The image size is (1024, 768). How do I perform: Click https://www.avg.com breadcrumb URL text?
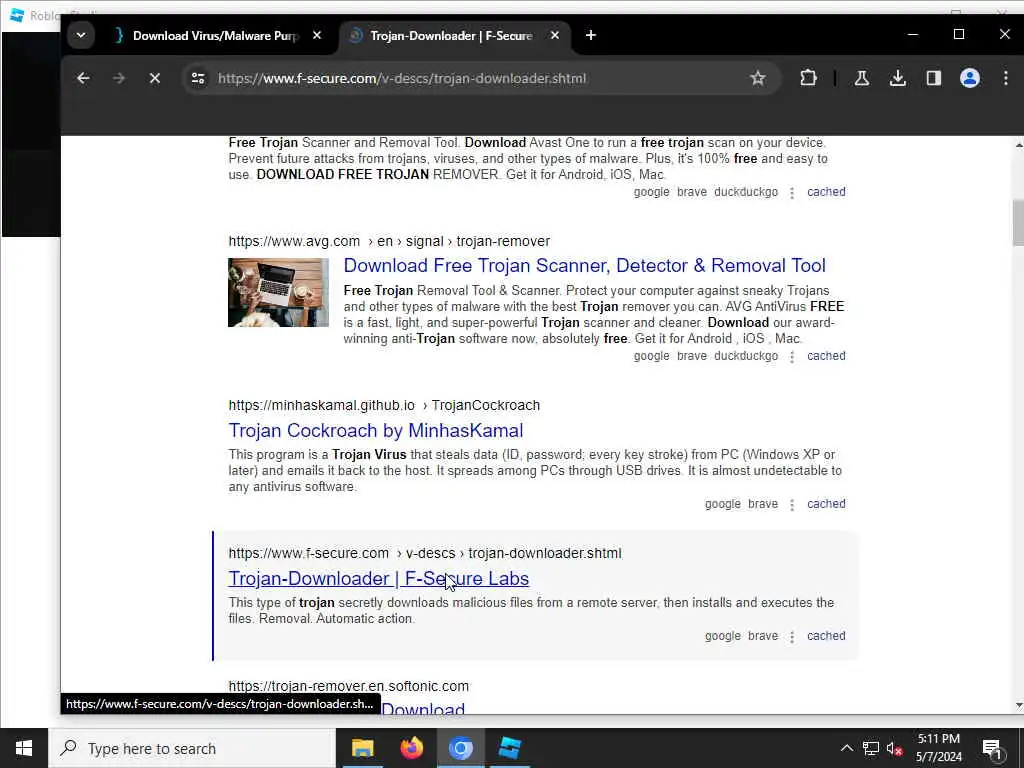294,241
